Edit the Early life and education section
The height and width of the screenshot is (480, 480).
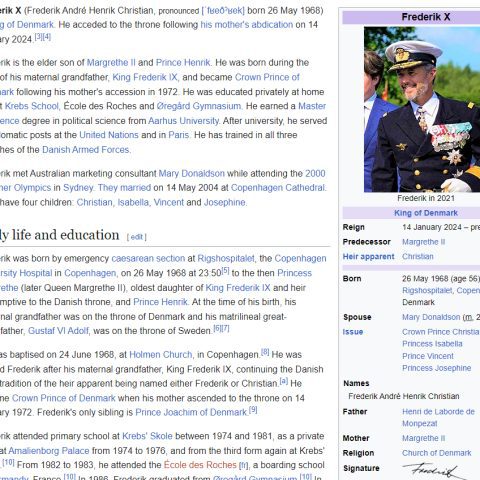point(136,237)
